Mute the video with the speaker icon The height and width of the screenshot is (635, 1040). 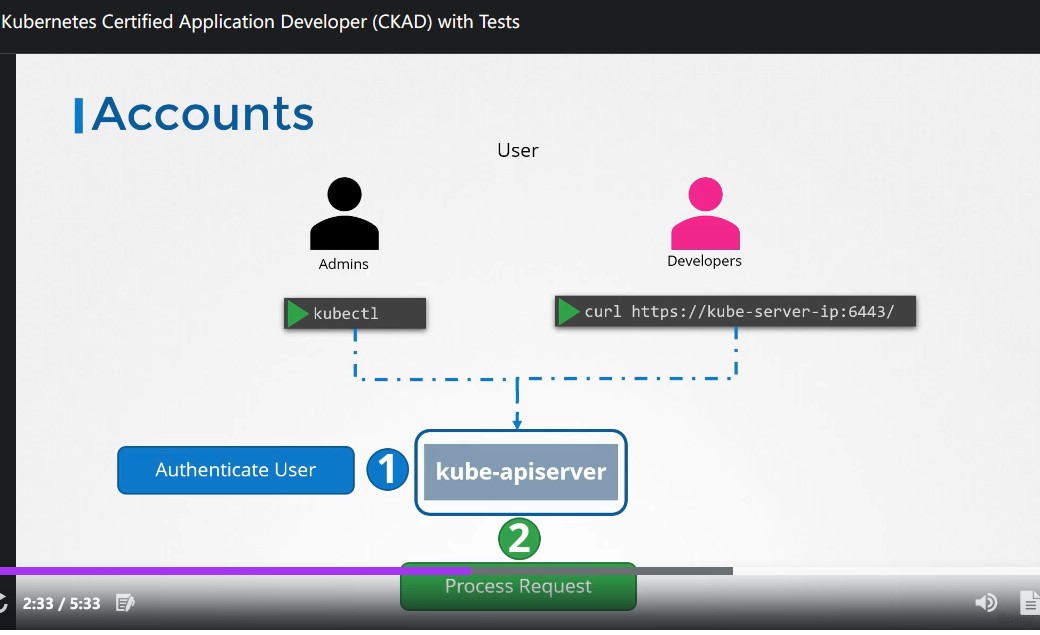[x=986, y=602]
